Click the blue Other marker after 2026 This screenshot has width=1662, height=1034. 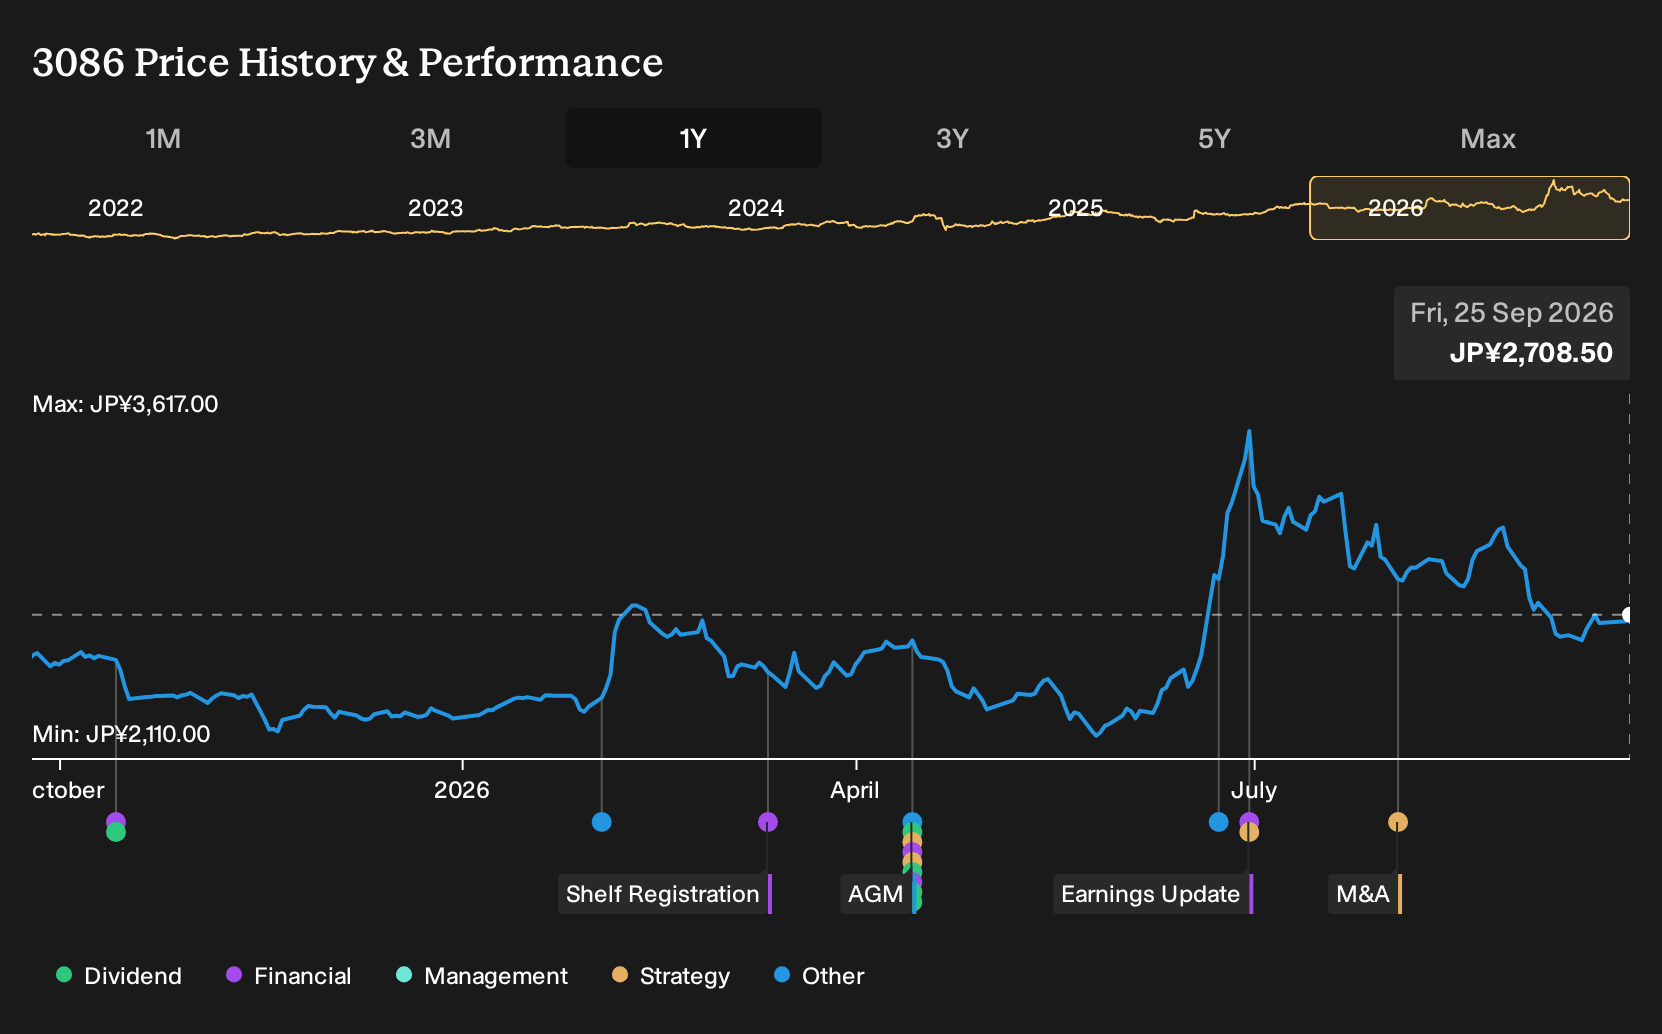click(x=601, y=822)
